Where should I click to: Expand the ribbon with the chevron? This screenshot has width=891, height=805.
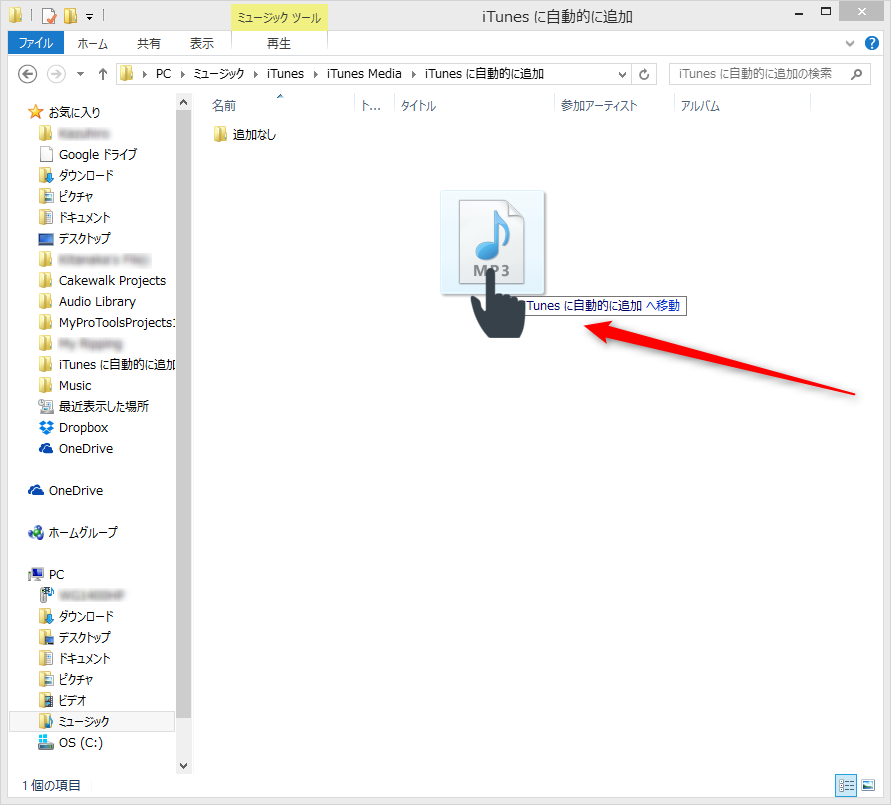click(x=850, y=43)
